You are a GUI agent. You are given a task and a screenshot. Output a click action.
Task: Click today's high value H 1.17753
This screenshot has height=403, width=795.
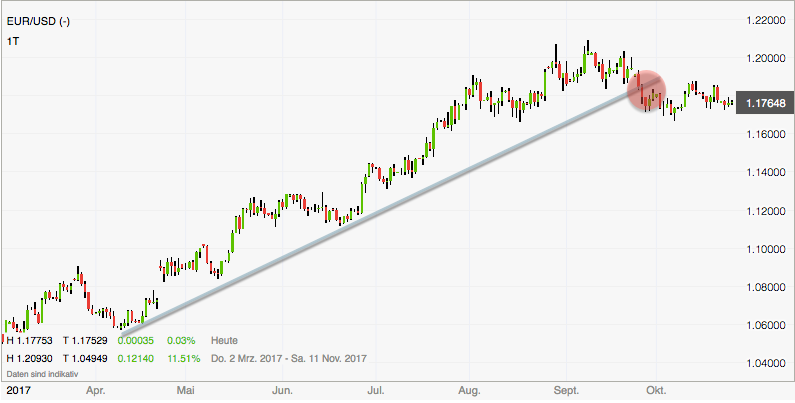(29, 341)
